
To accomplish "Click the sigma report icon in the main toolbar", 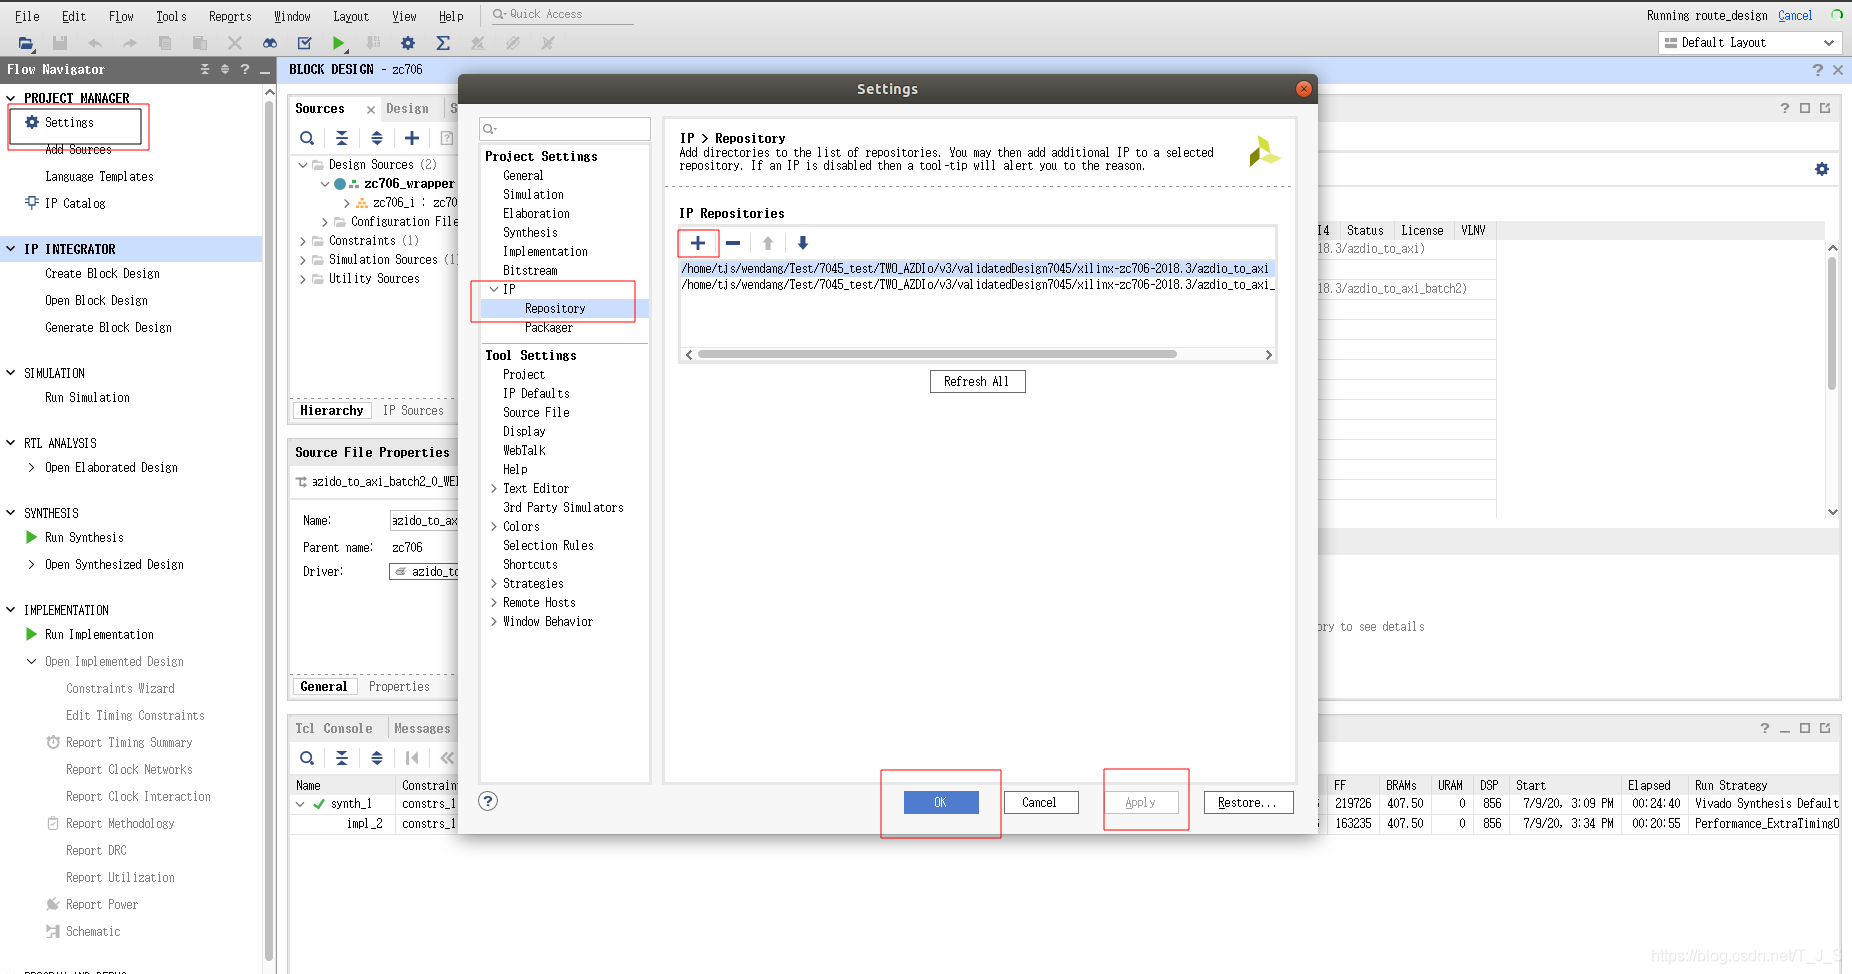I will 443,43.
